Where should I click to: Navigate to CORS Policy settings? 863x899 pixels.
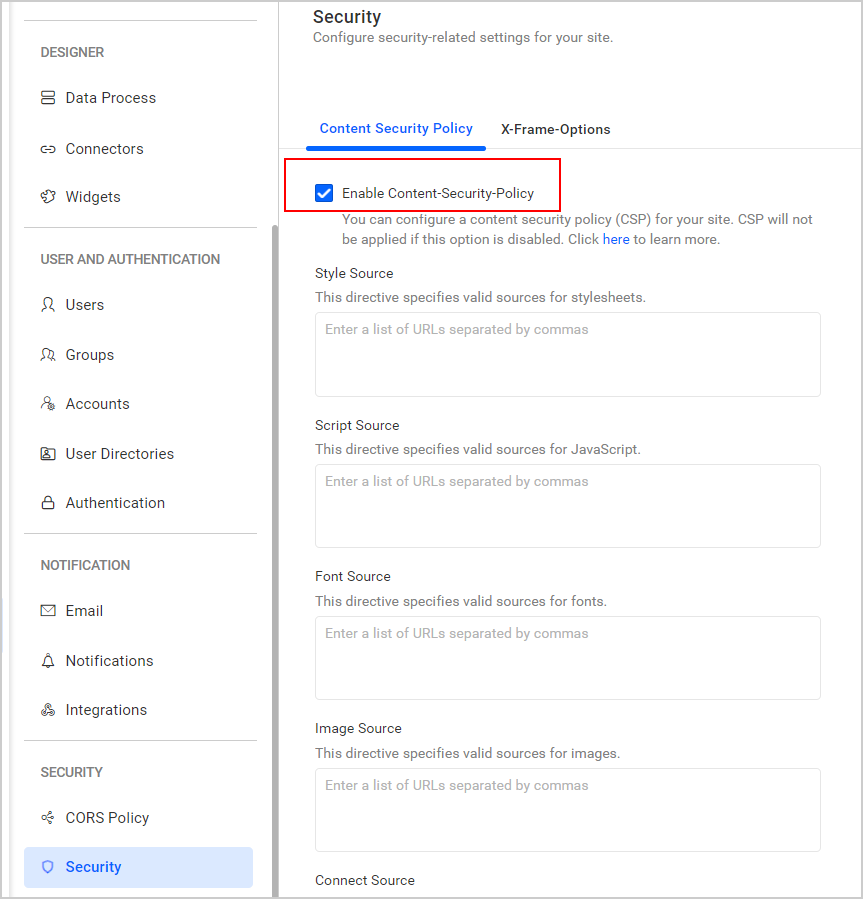[108, 817]
